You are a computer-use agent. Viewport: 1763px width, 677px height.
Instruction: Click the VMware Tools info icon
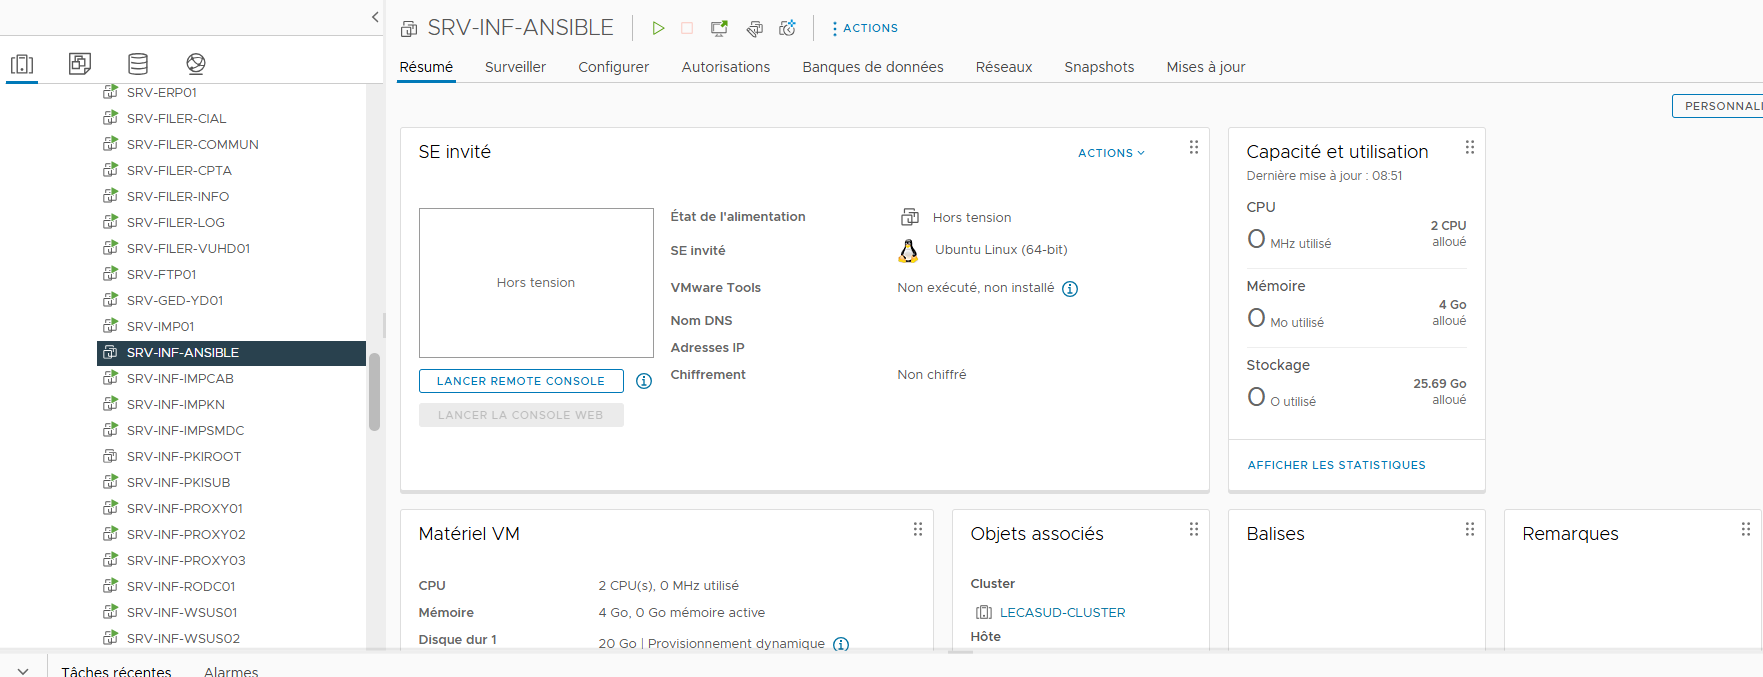pyautogui.click(x=1070, y=289)
